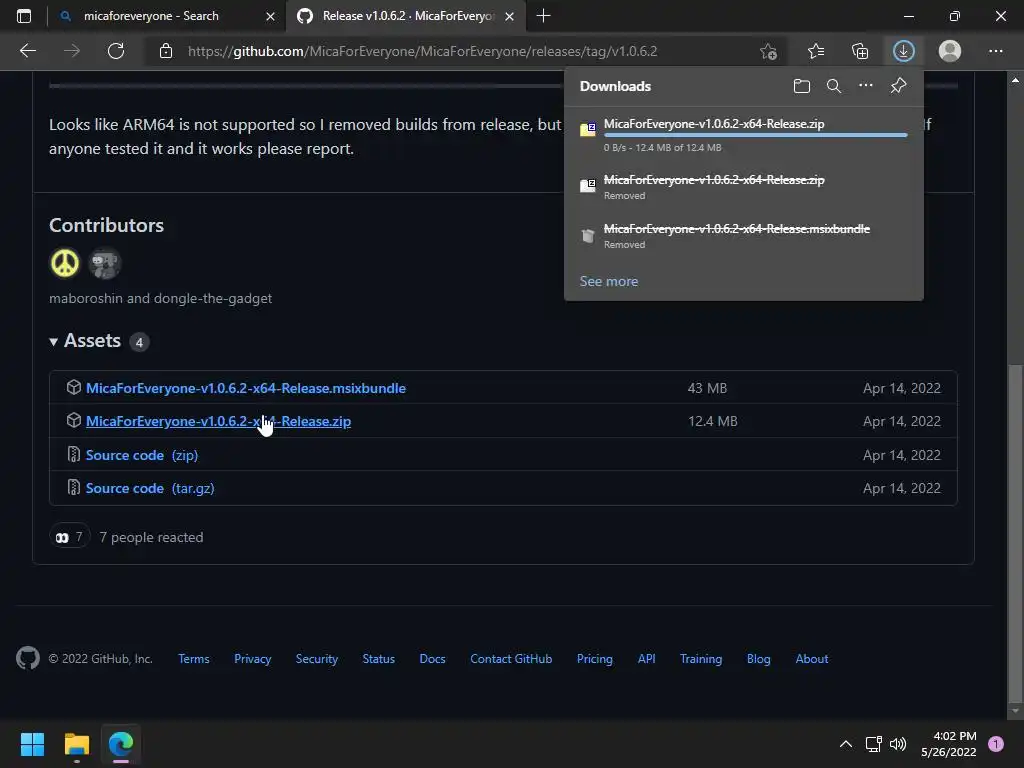This screenshot has height=768, width=1024.
Task: Show hidden system tray icons
Action: pos(846,744)
